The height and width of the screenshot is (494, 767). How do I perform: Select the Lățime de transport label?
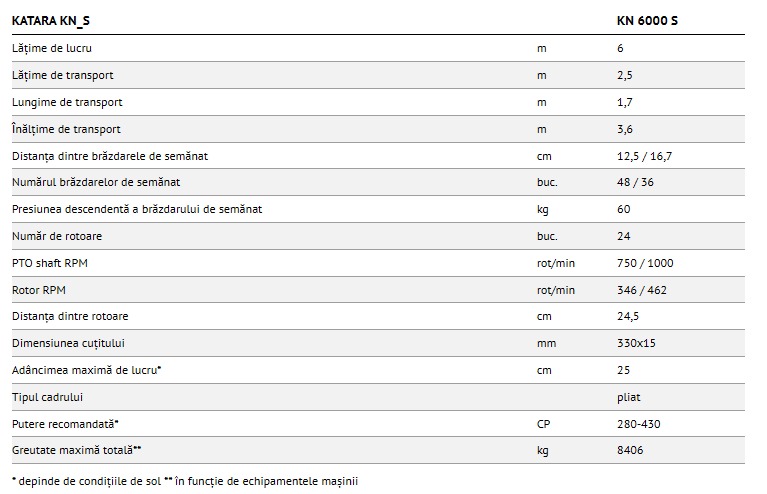pos(63,75)
